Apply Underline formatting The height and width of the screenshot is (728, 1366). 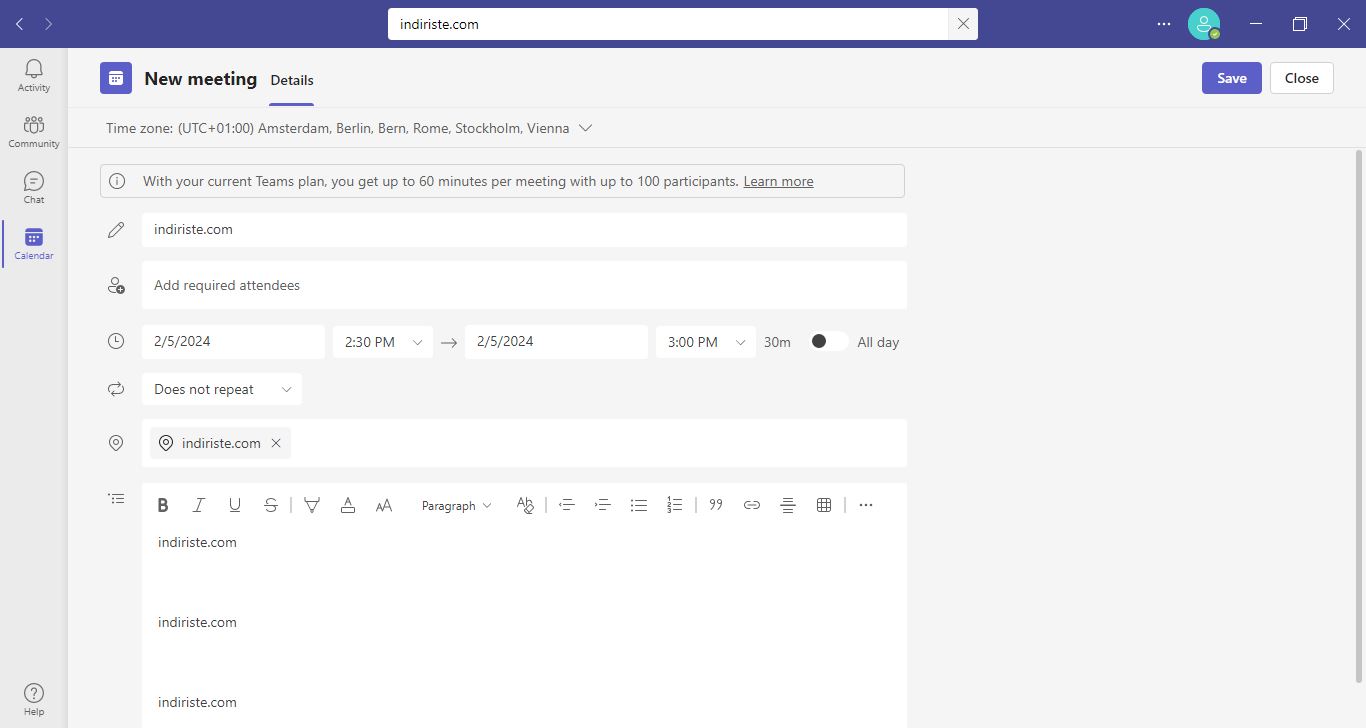click(235, 505)
